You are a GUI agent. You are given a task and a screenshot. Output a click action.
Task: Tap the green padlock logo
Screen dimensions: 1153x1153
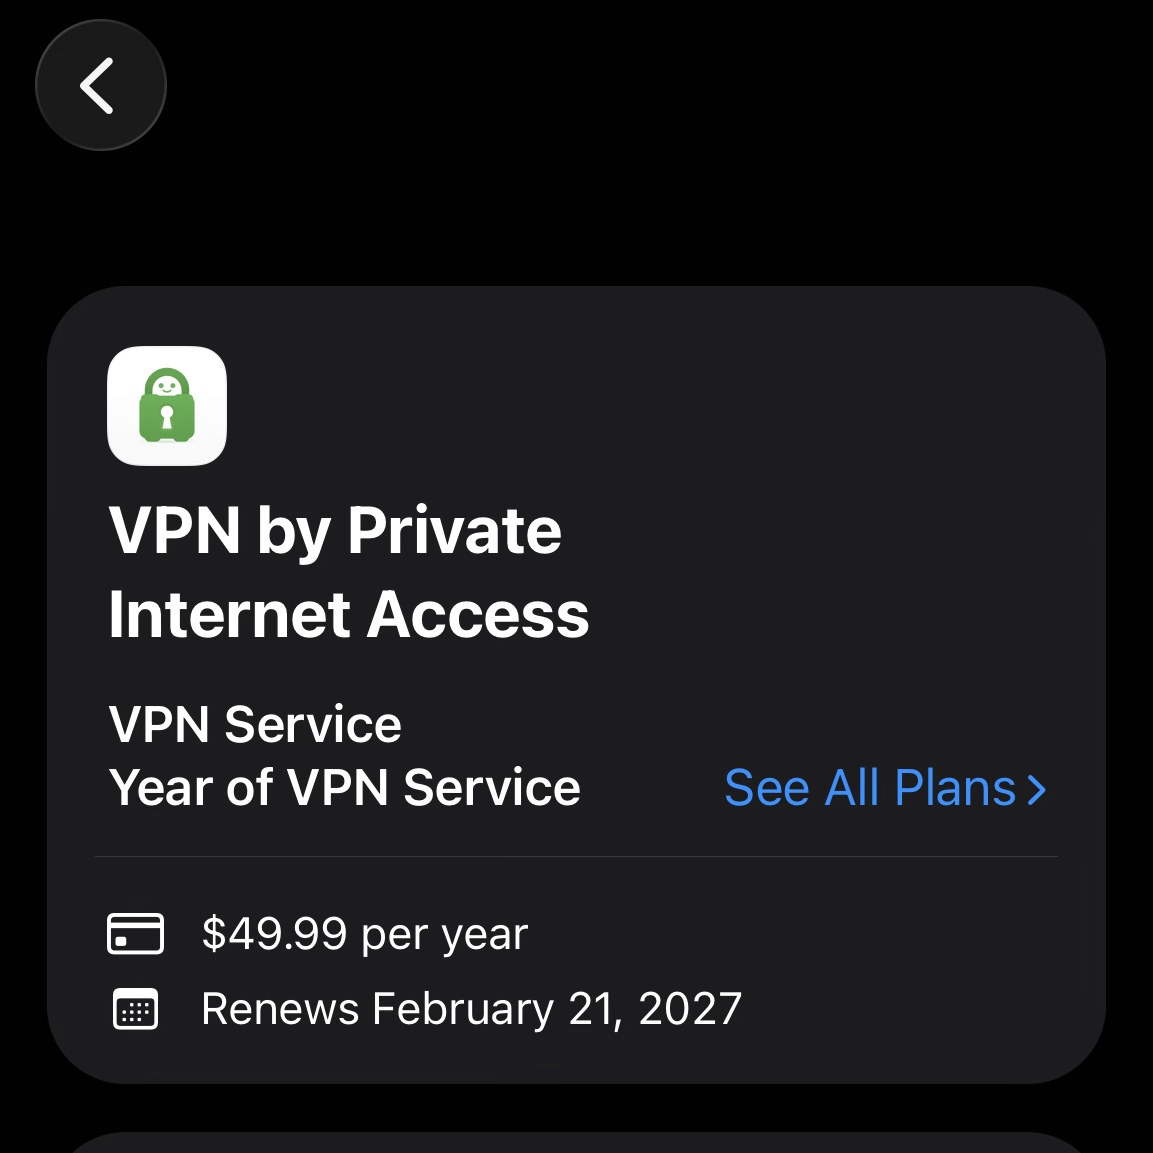(167, 408)
